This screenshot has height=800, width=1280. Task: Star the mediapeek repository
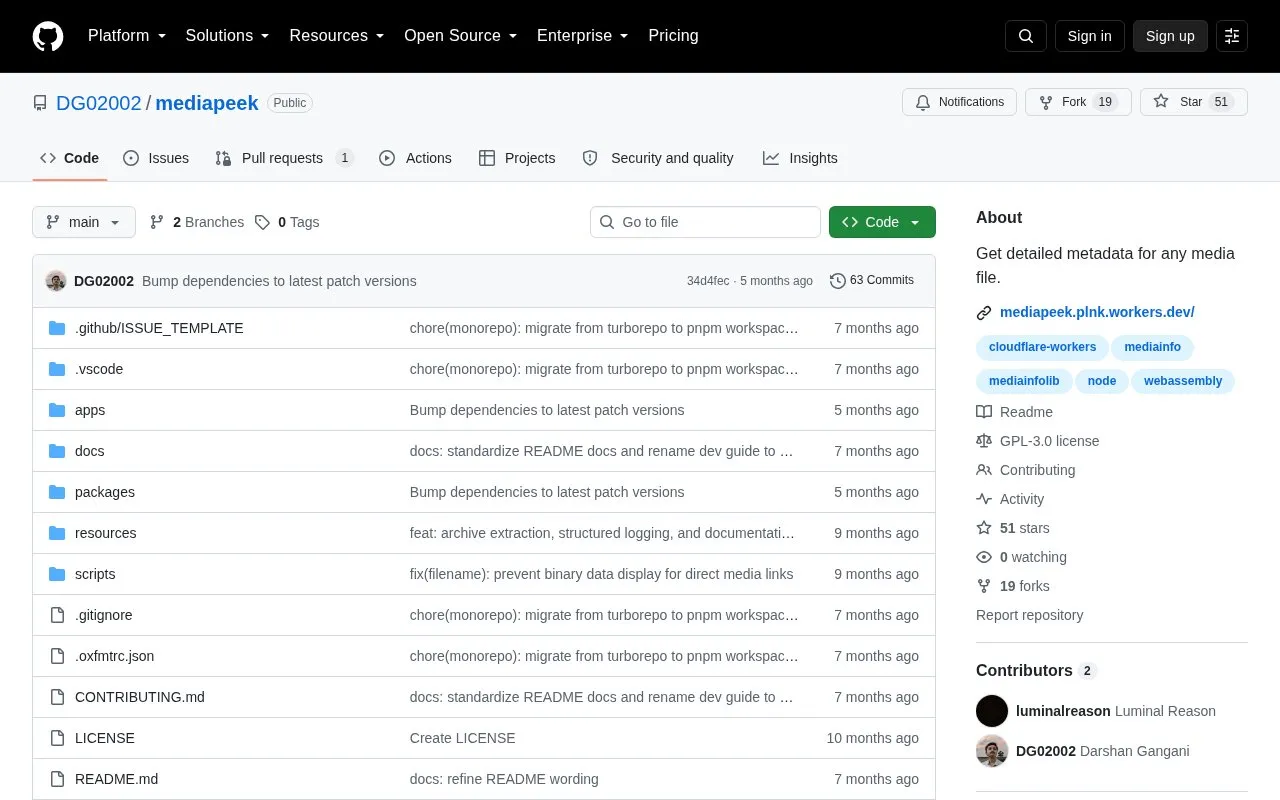coord(1193,102)
